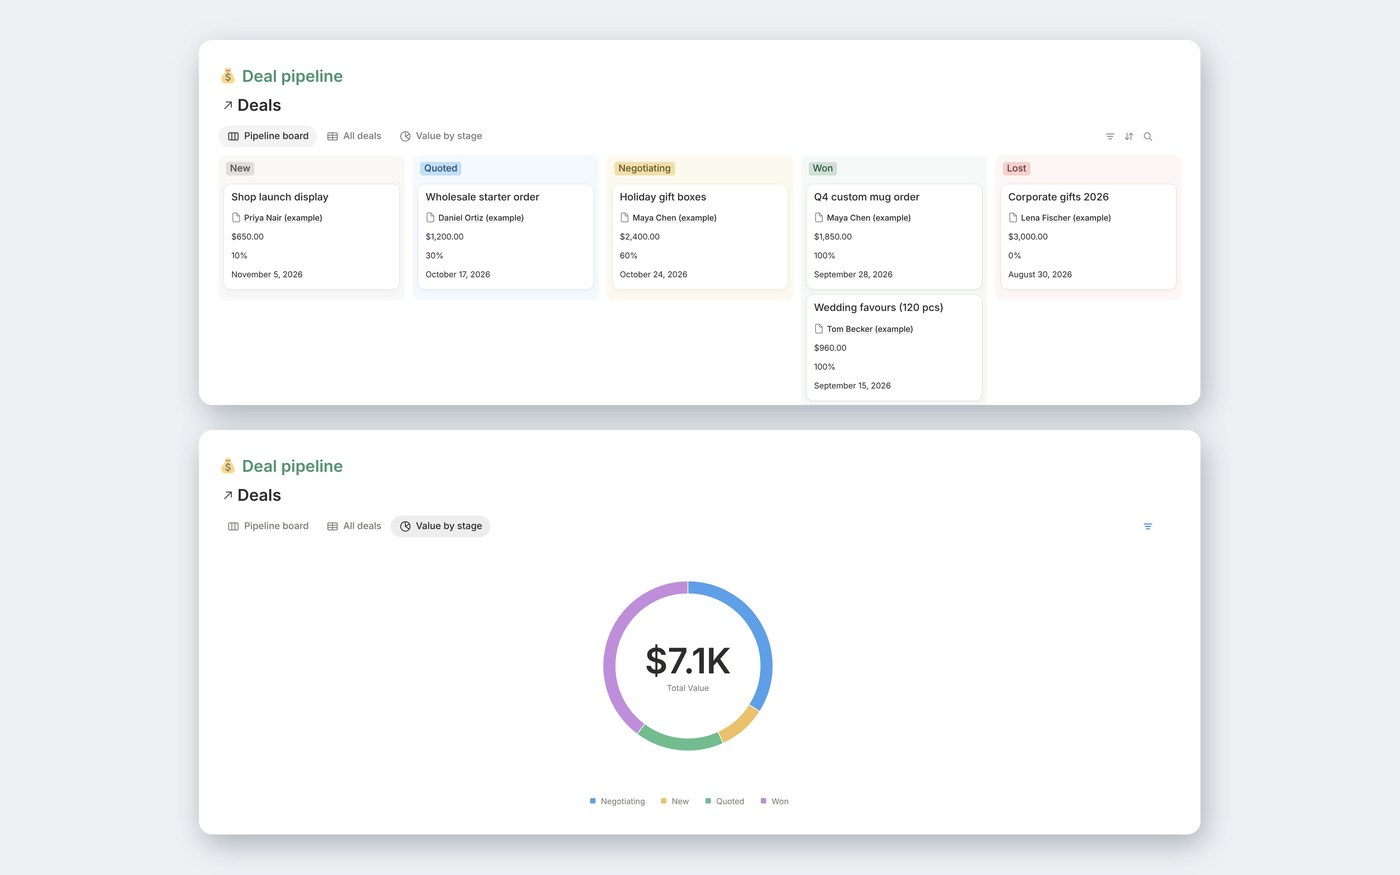Click the date October 24, 2026

click(654, 274)
